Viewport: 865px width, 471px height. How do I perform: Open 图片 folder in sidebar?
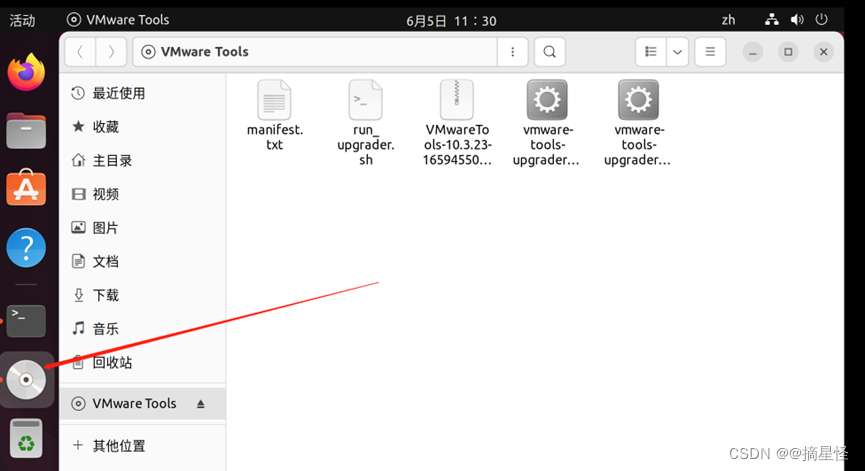tap(142, 228)
